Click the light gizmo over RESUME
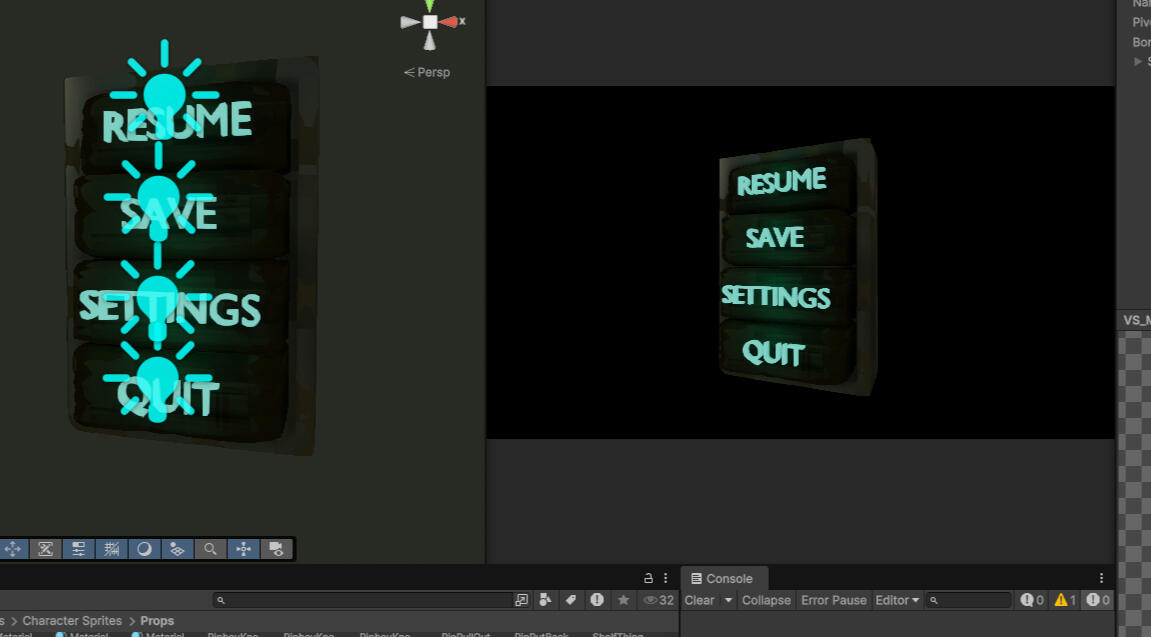 click(164, 93)
